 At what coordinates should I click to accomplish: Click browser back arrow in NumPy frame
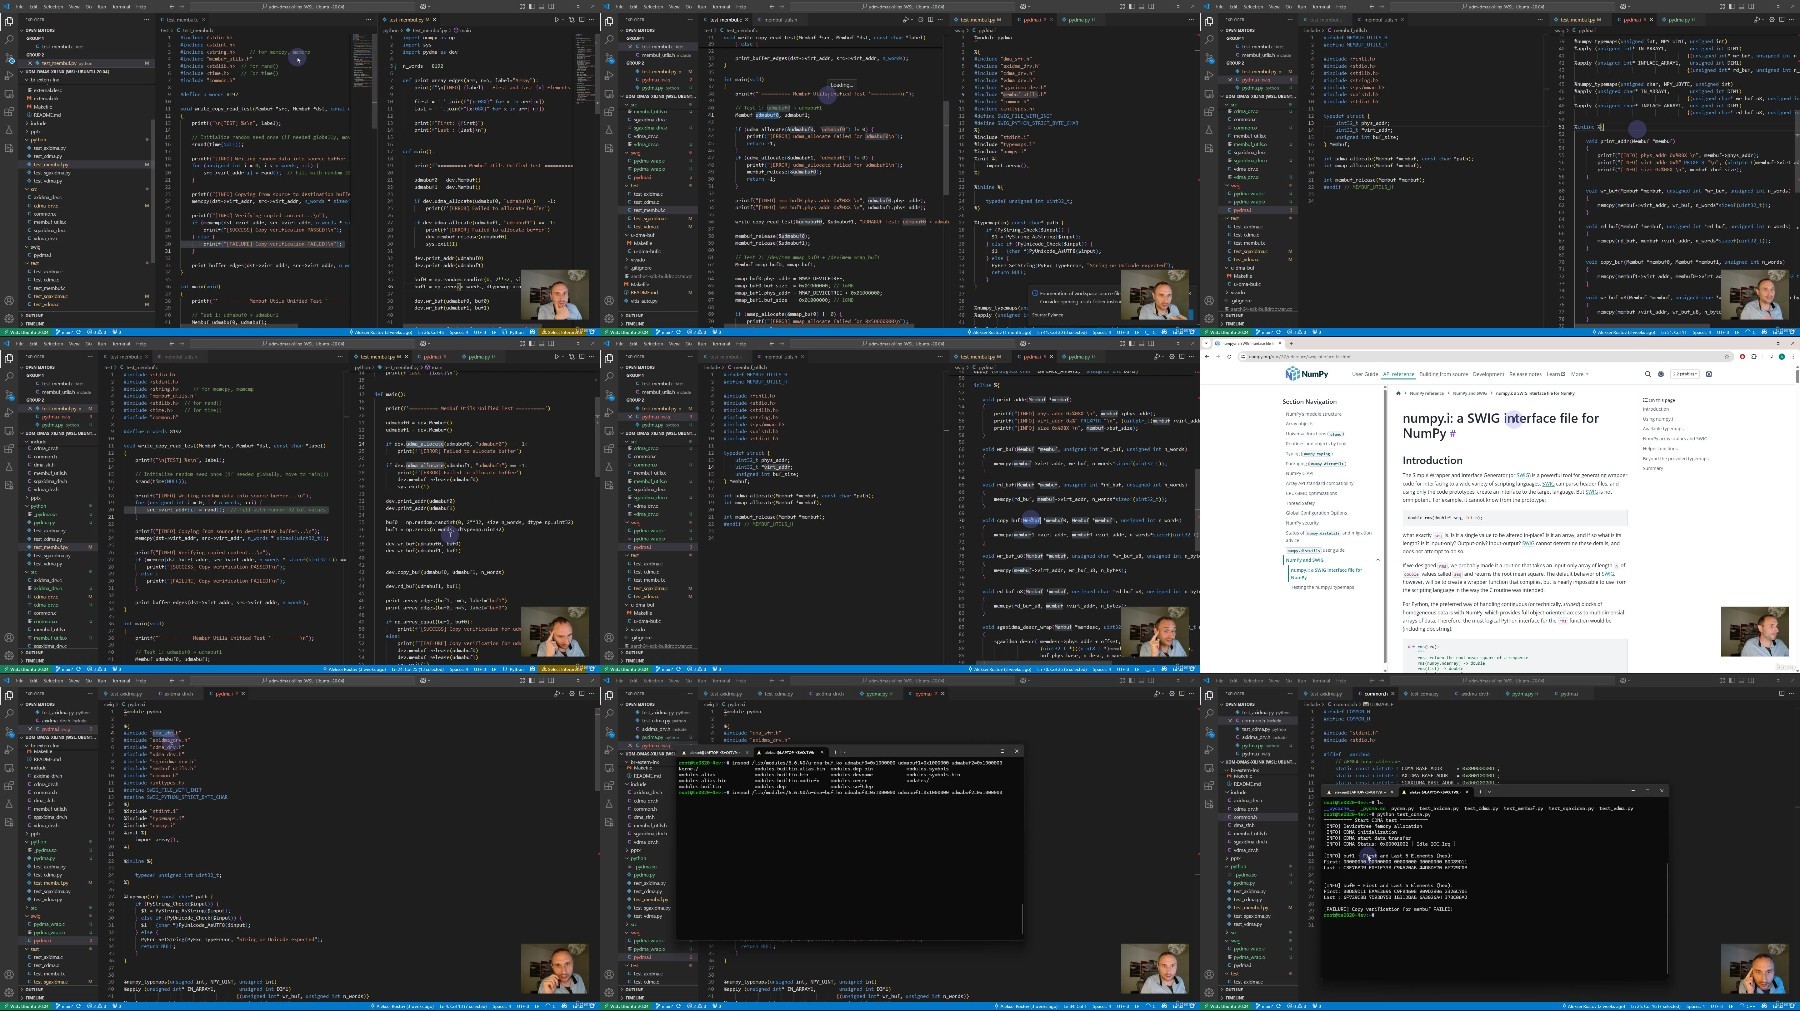(x=1207, y=356)
